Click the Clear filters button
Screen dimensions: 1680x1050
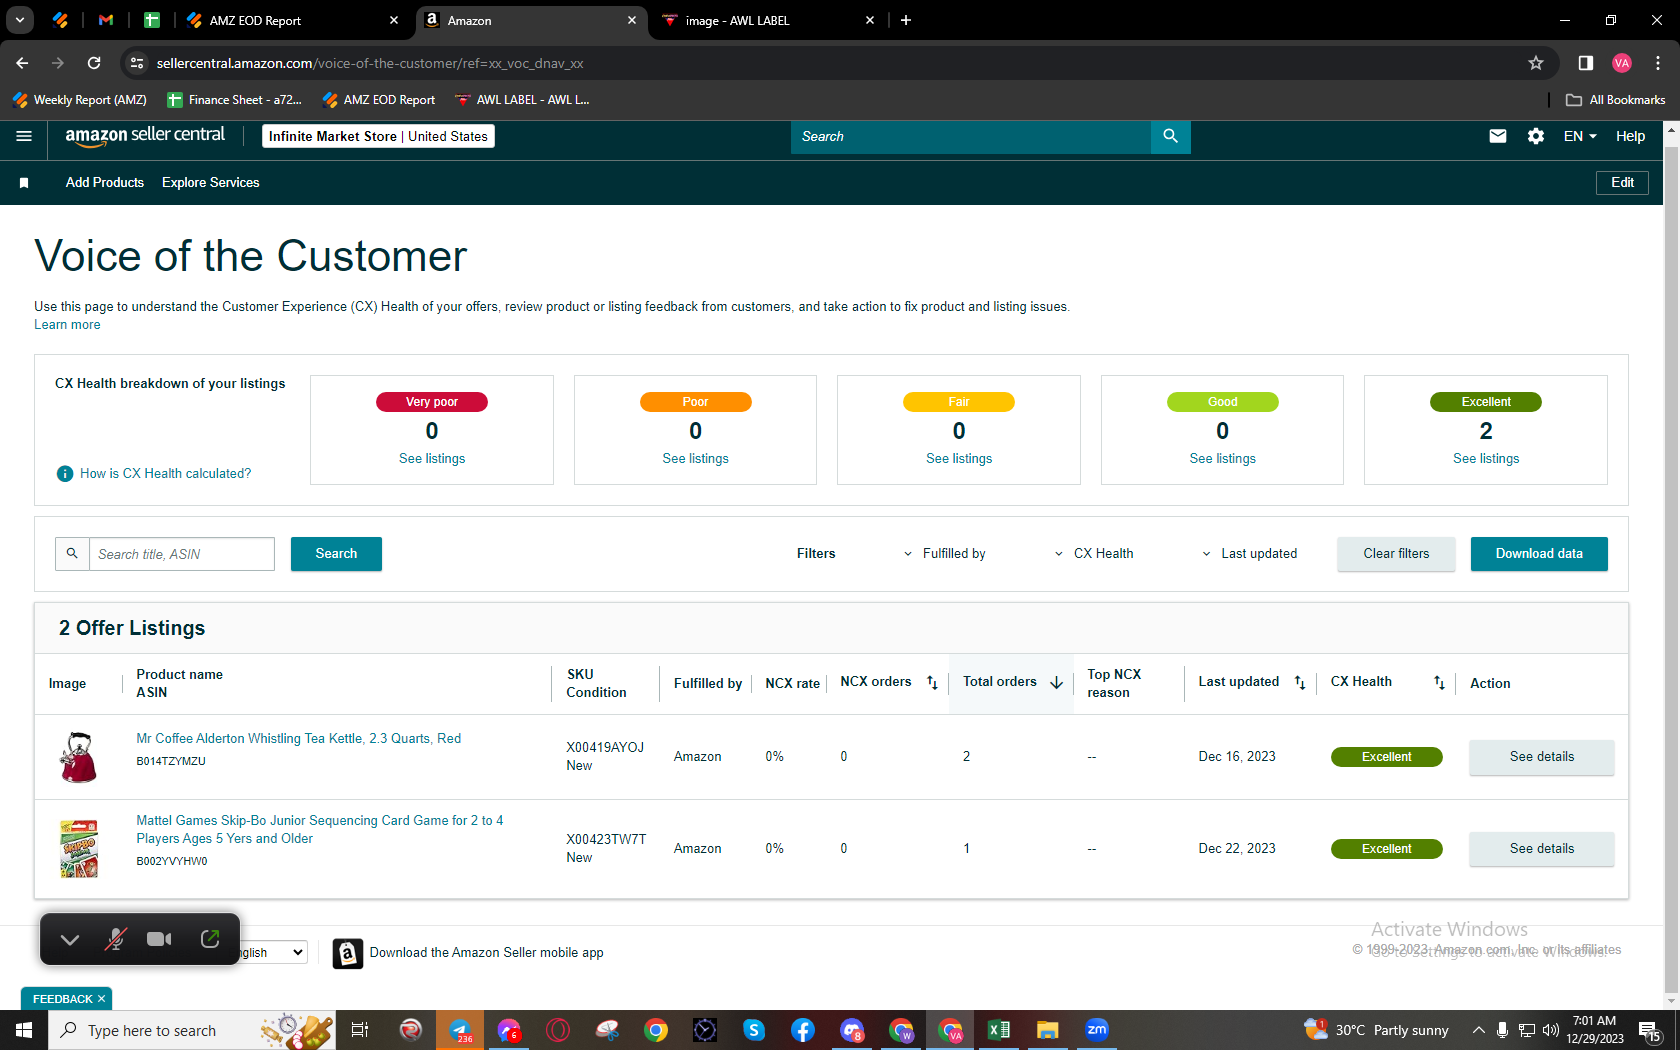1396,554
